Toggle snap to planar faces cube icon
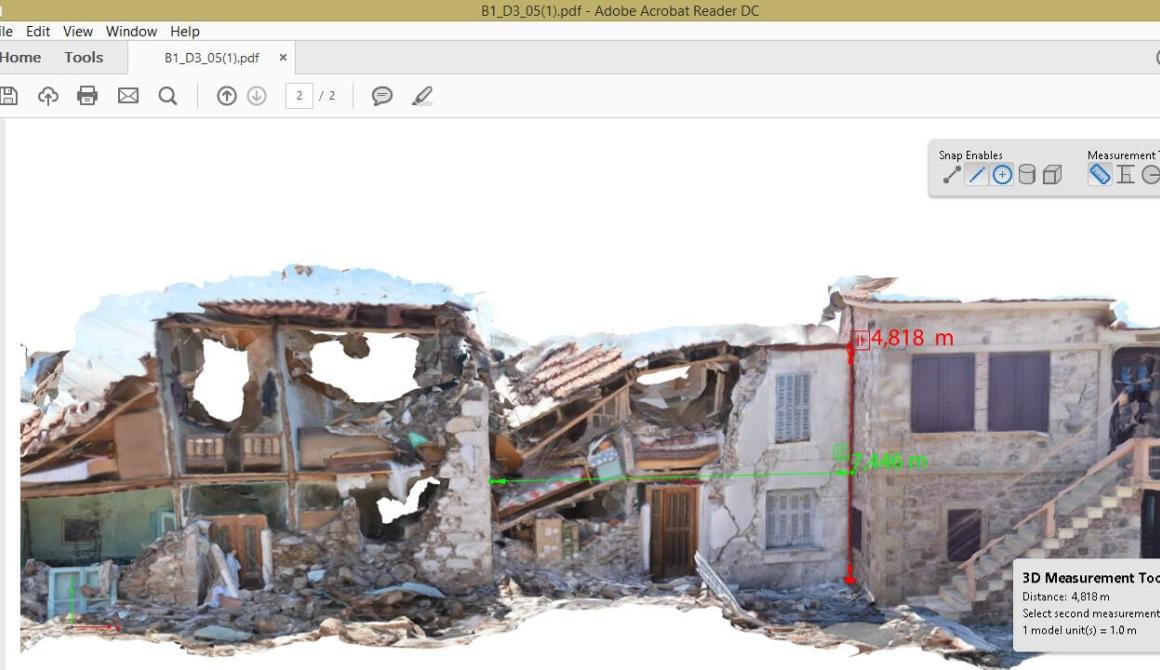This screenshot has width=1160, height=670. (1052, 175)
